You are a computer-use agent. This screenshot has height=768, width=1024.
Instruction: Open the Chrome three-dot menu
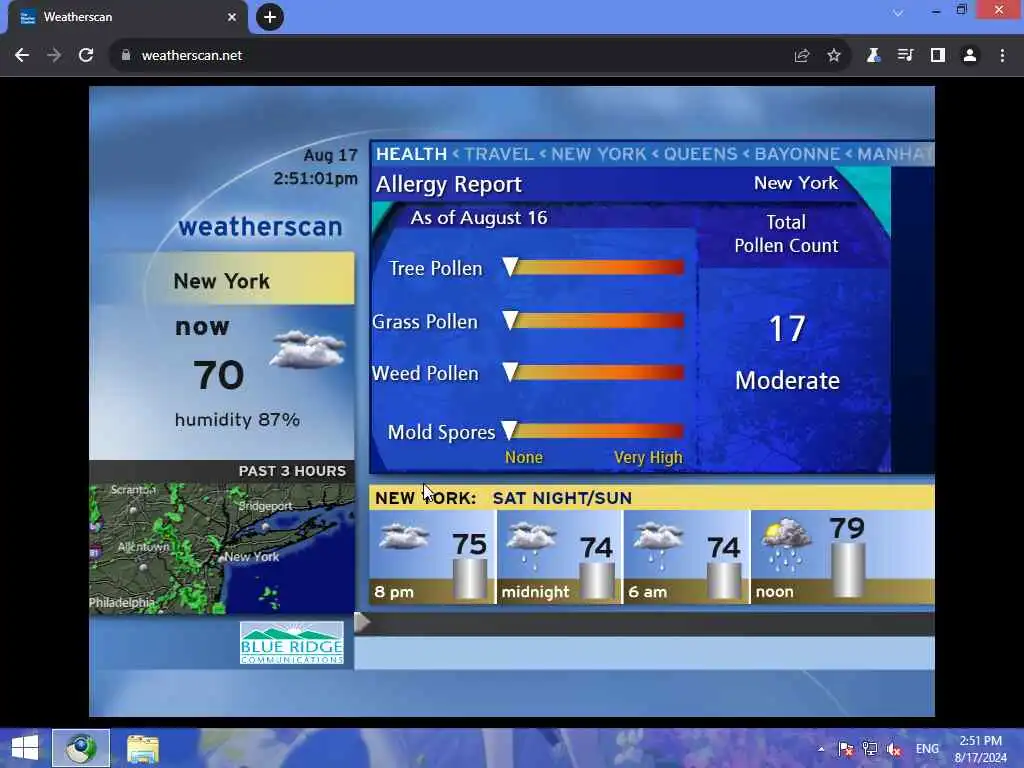pyautogui.click(x=1002, y=56)
